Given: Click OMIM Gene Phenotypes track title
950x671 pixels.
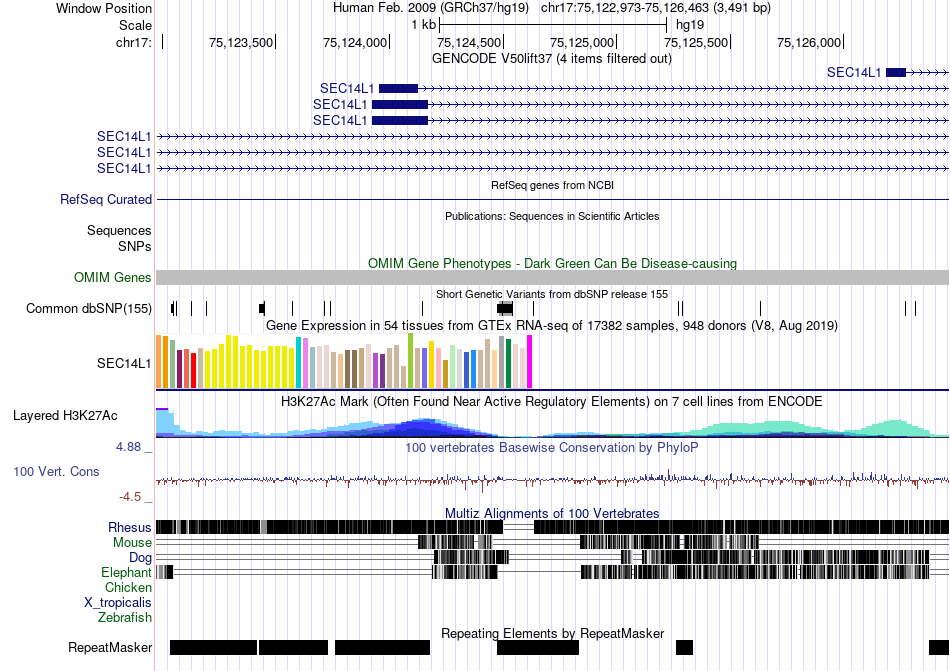Looking at the screenshot, I should (552, 263).
